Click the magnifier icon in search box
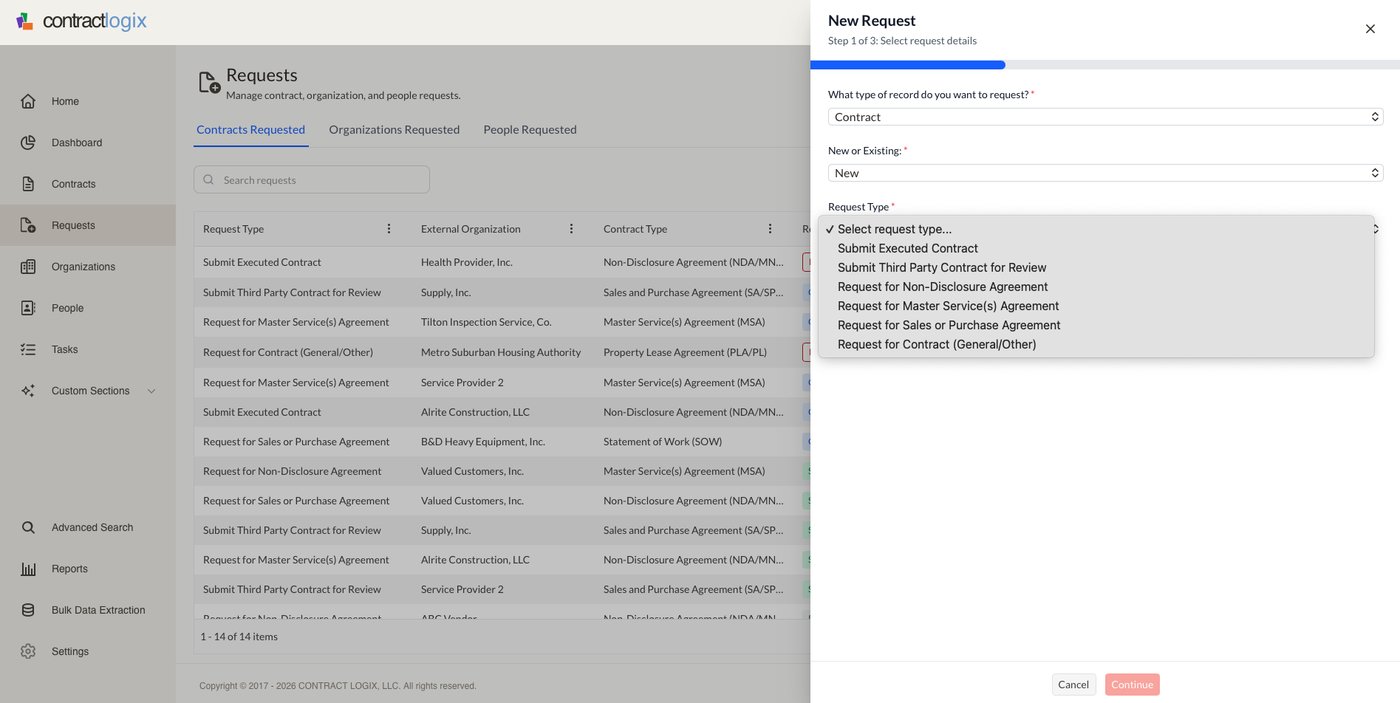This screenshot has height=703, width=1400. pyautogui.click(x=208, y=180)
